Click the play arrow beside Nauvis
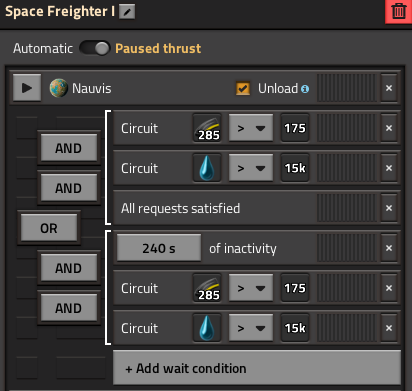This screenshot has height=391, width=412. (x=27, y=88)
